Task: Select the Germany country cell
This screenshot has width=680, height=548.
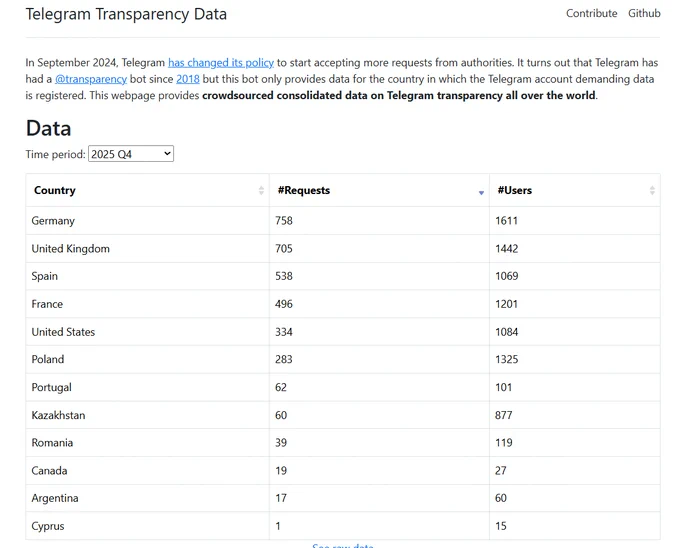Action: pos(147,221)
